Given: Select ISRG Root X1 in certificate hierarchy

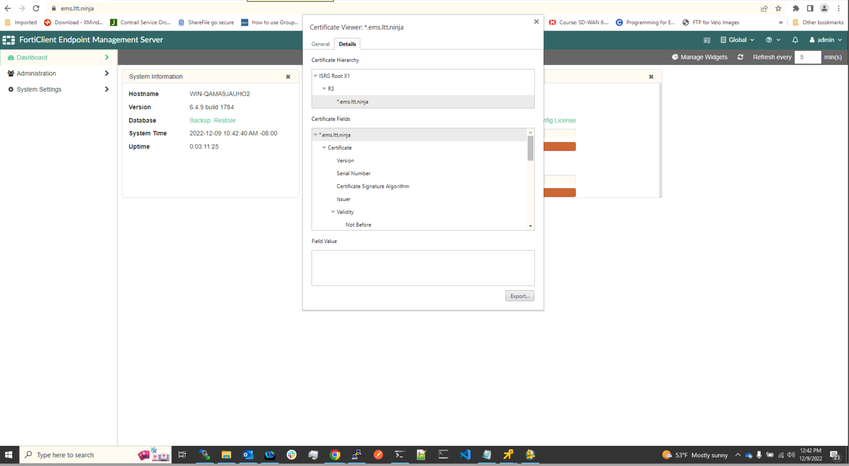Looking at the screenshot, I should 334,76.
